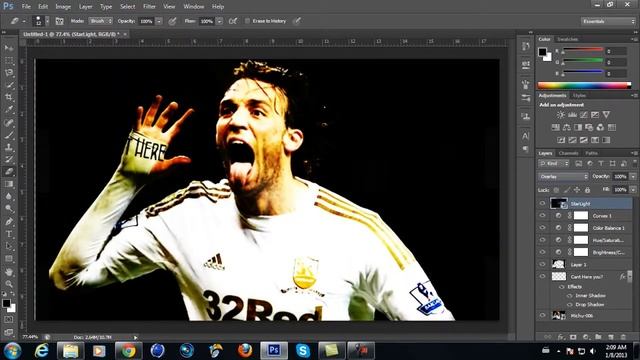640x360 pixels.
Task: Hide the Cant Here you? layer
Action: tap(542, 276)
